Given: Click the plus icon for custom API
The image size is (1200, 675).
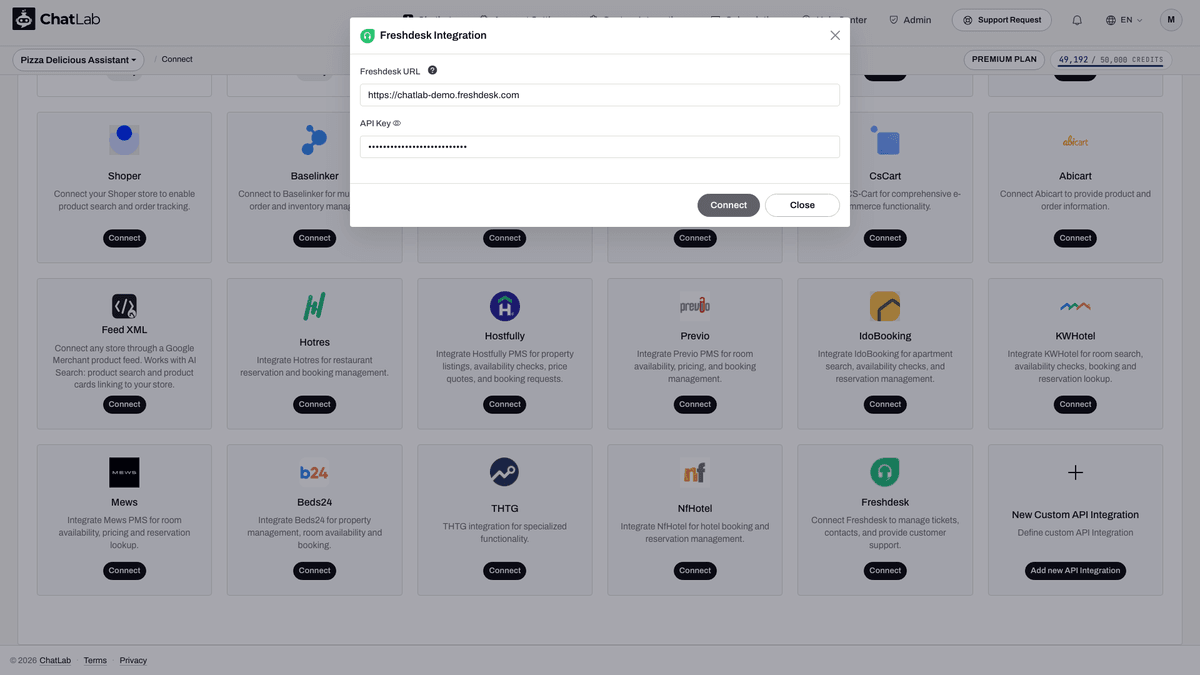Looking at the screenshot, I should click(x=1075, y=472).
